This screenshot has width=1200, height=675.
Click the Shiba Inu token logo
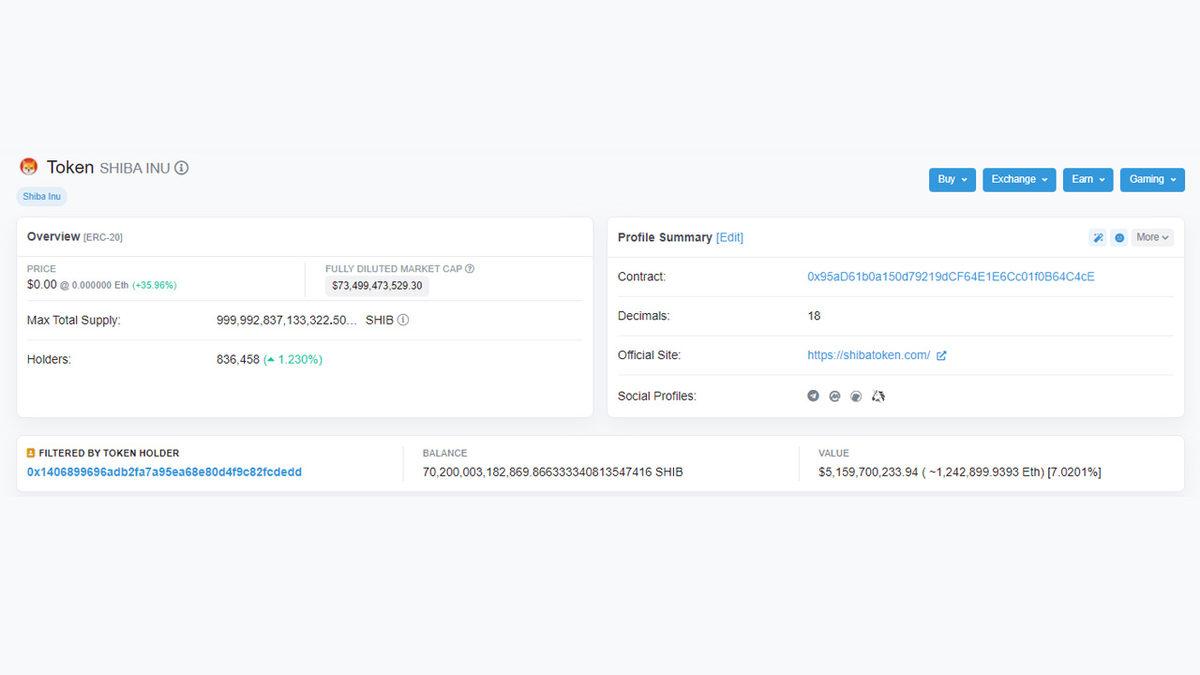29,167
